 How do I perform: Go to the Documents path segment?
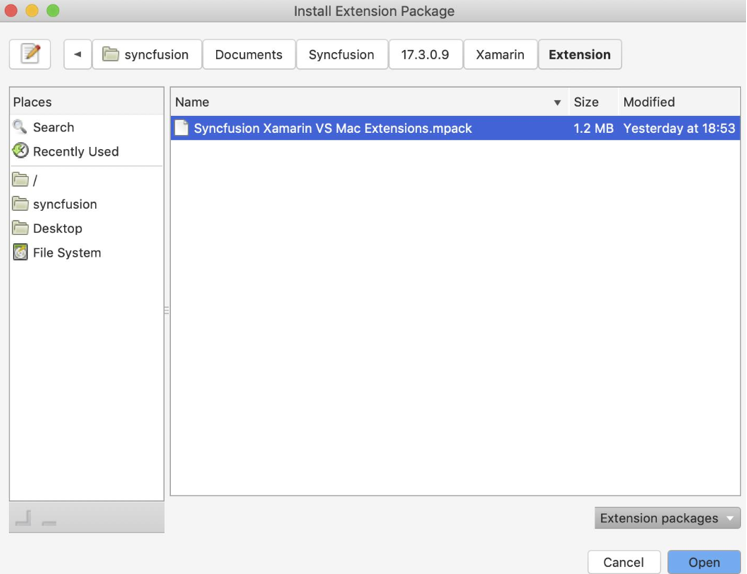point(249,54)
